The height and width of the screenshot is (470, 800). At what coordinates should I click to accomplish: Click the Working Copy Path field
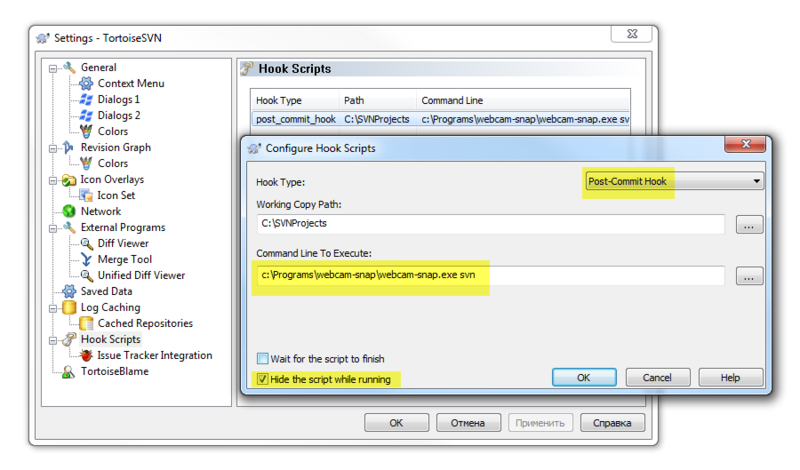(491, 224)
